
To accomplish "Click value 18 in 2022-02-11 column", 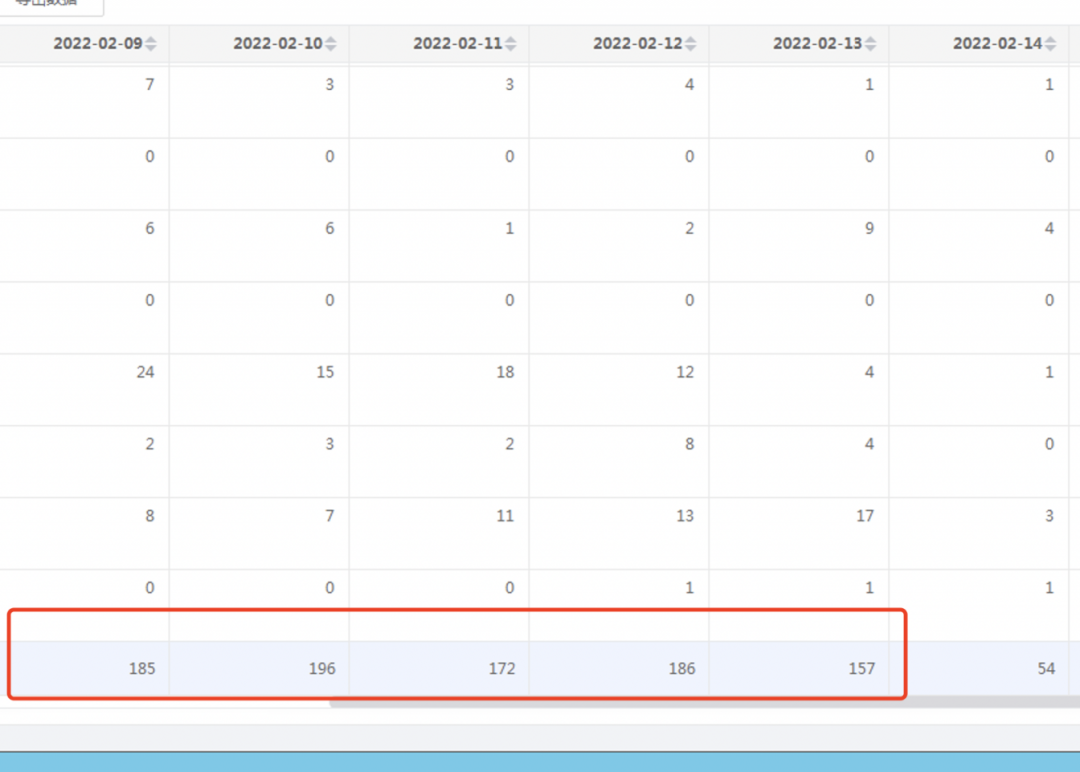I will (x=505, y=373).
